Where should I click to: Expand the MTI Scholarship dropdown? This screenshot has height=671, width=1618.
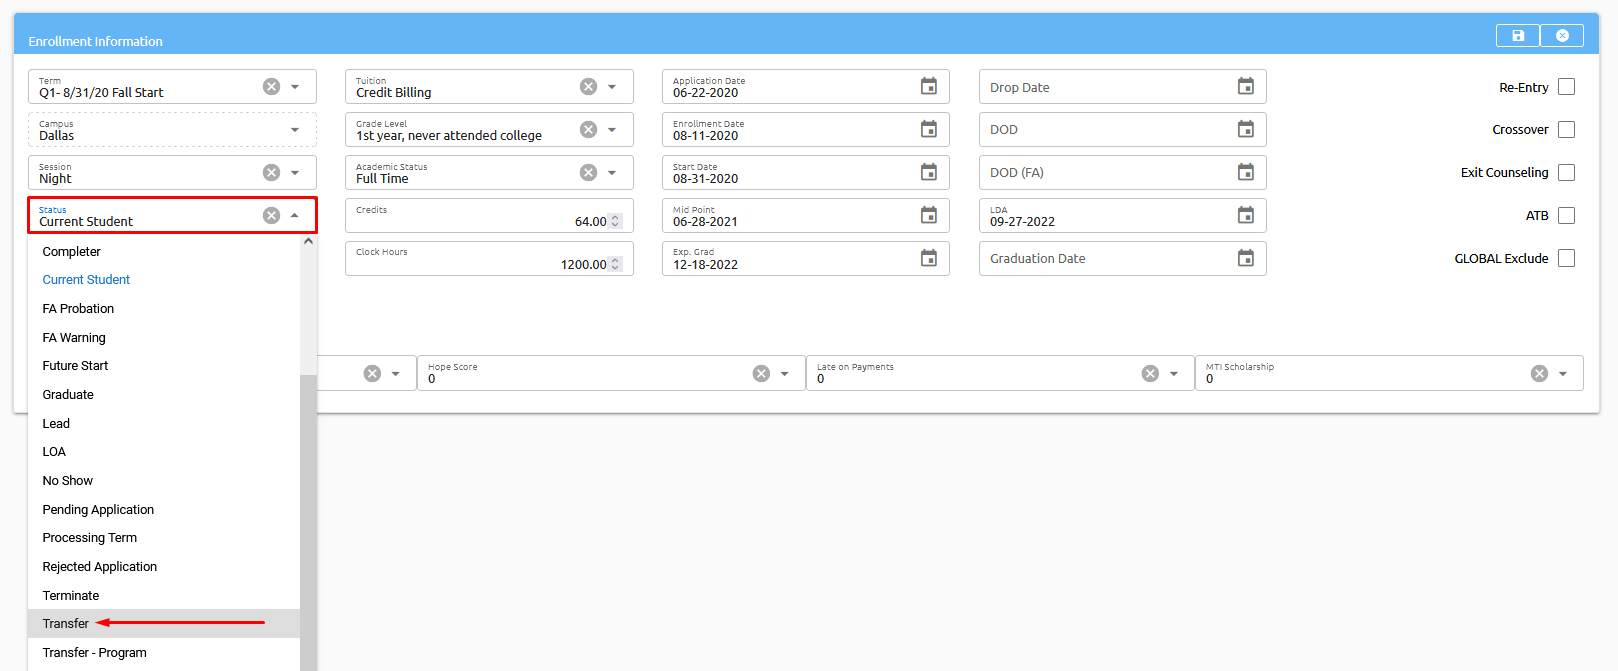1563,374
